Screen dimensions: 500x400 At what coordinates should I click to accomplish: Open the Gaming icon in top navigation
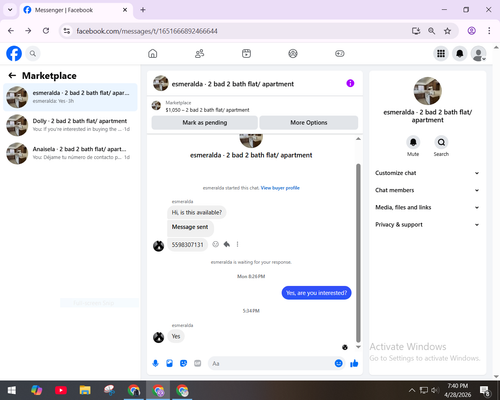pyautogui.click(x=340, y=53)
